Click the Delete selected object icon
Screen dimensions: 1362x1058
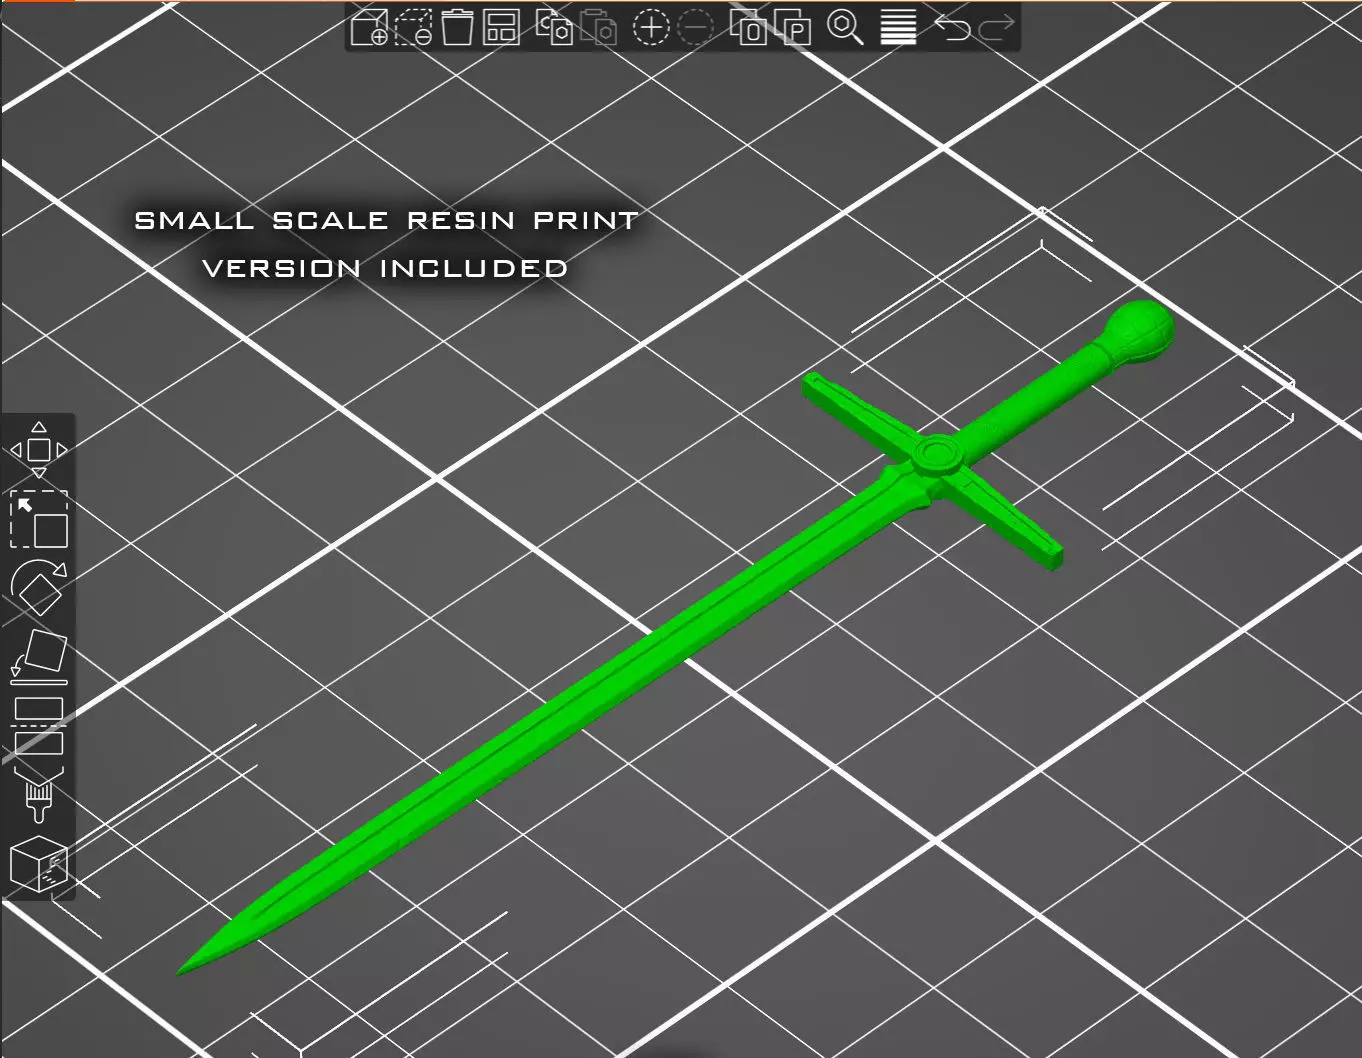[x=413, y=27]
